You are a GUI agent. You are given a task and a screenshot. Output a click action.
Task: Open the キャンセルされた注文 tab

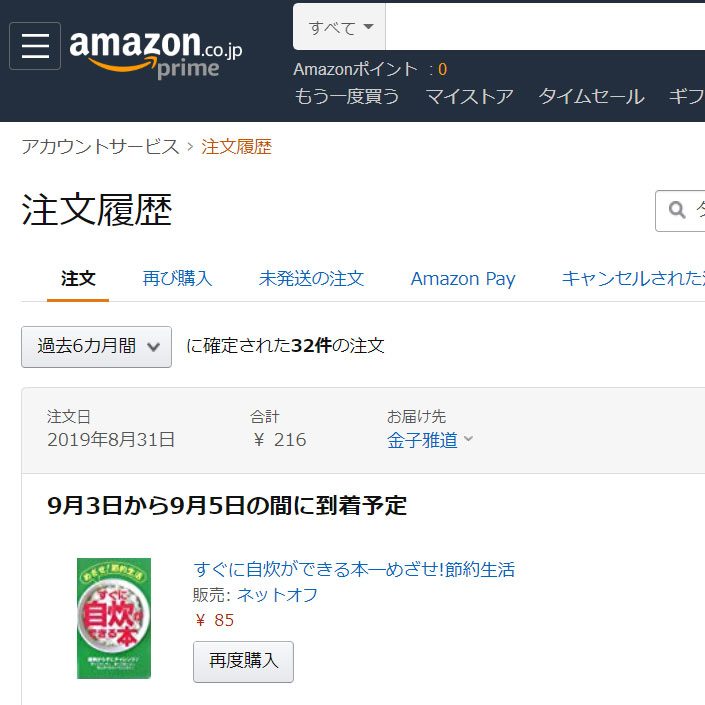pos(633,278)
